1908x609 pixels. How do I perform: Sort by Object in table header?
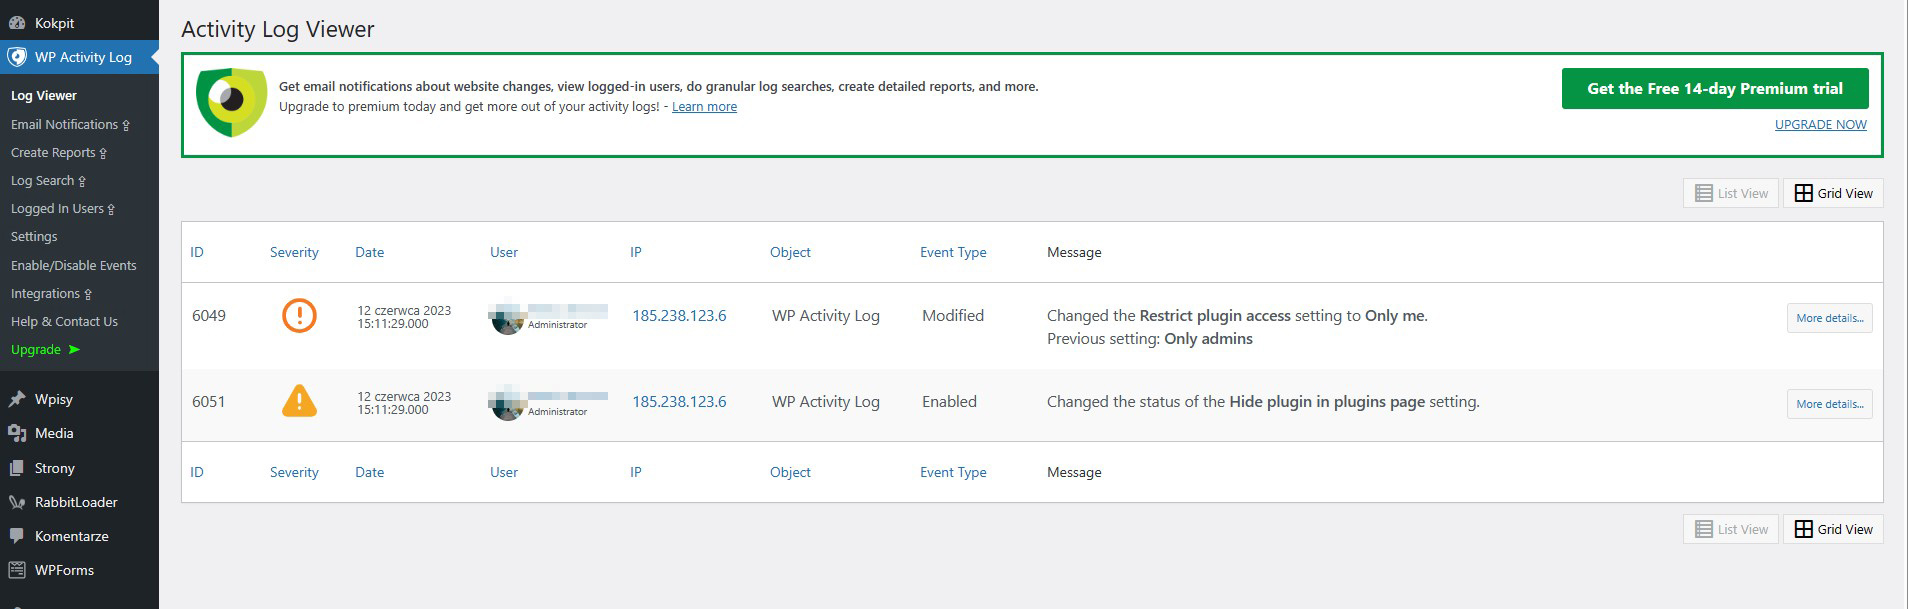pyautogui.click(x=790, y=252)
